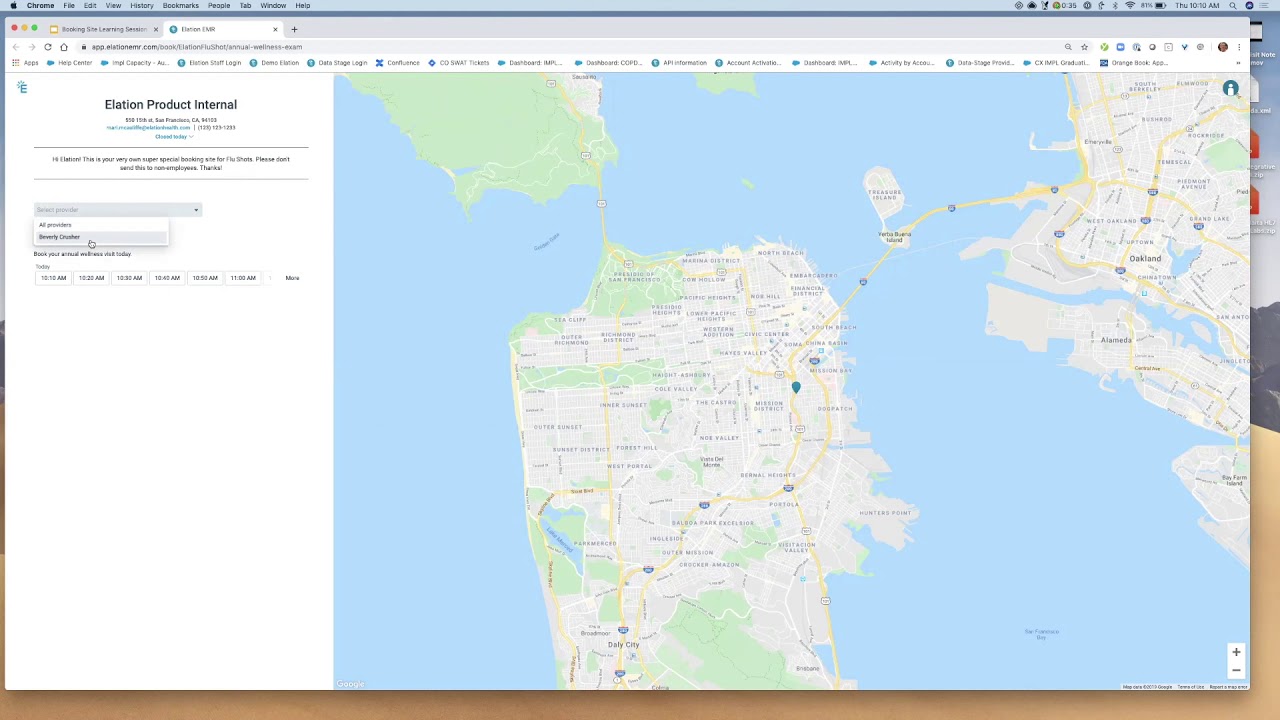Viewport: 1280px width, 720px height.
Task: Open the Chrome three-dot menu
Action: [x=1239, y=47]
